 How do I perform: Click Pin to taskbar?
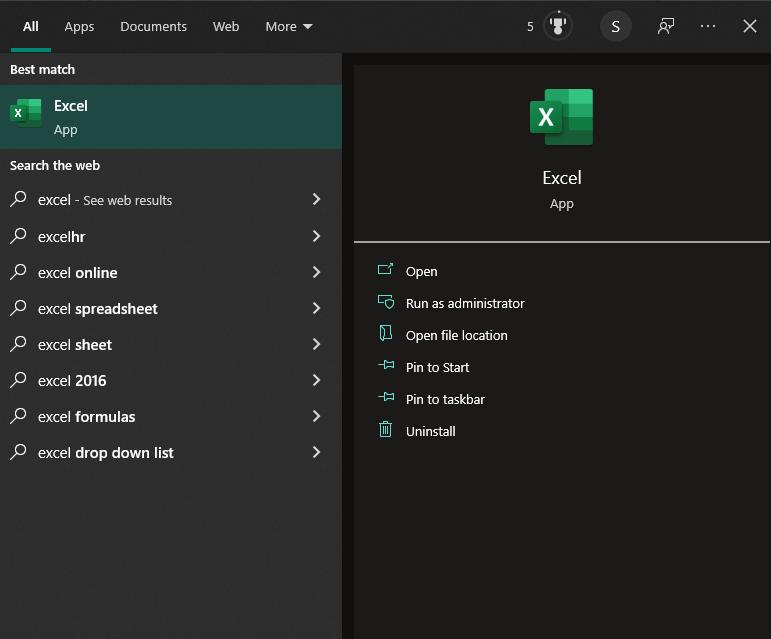pos(445,399)
